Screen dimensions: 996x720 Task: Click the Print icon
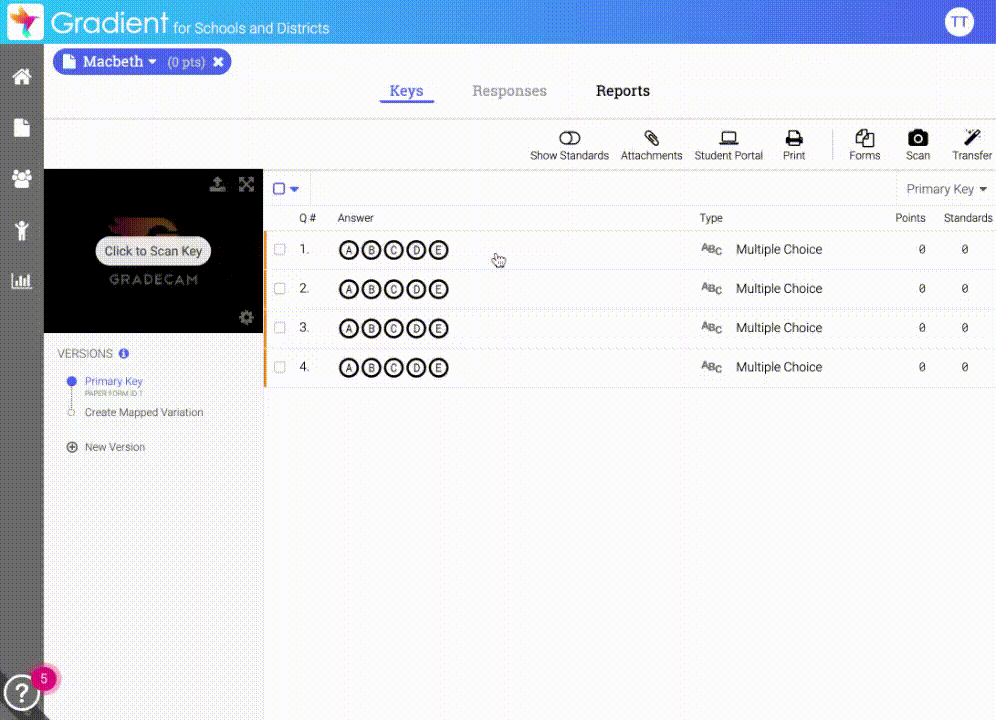[x=794, y=144]
